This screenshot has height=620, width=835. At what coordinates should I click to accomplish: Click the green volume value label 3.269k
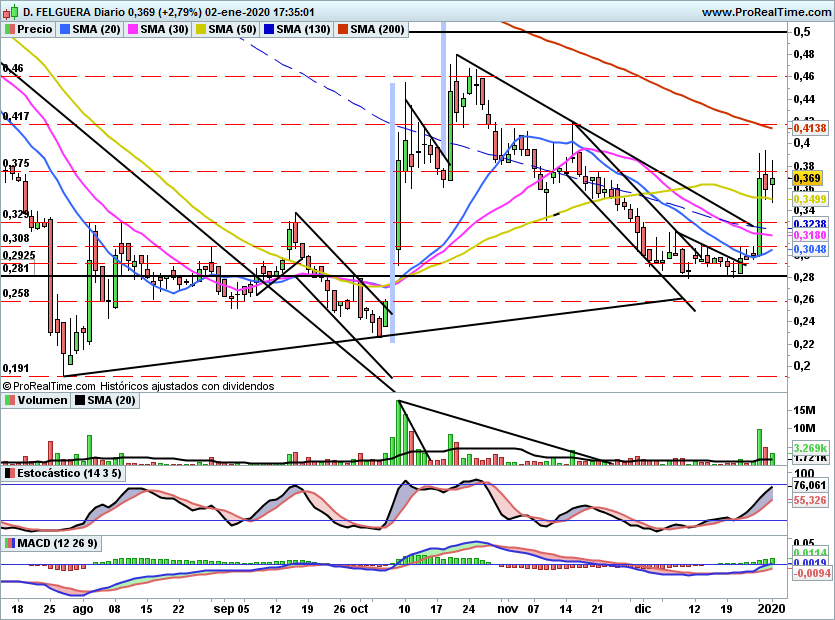pyautogui.click(x=809, y=447)
